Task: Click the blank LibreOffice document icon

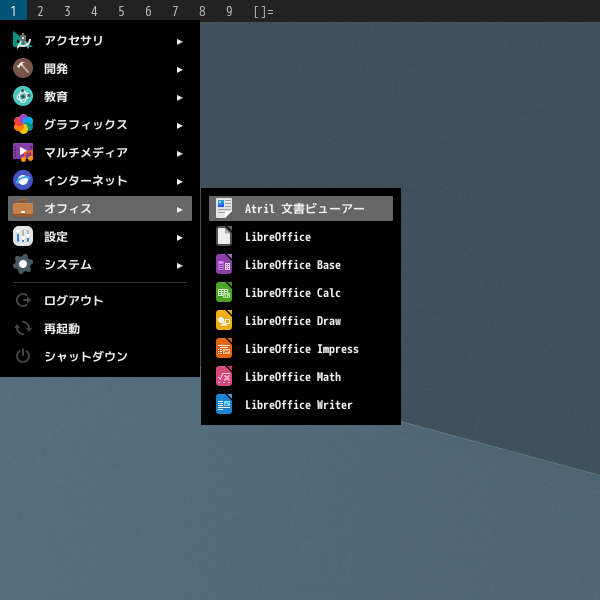Action: [x=224, y=236]
